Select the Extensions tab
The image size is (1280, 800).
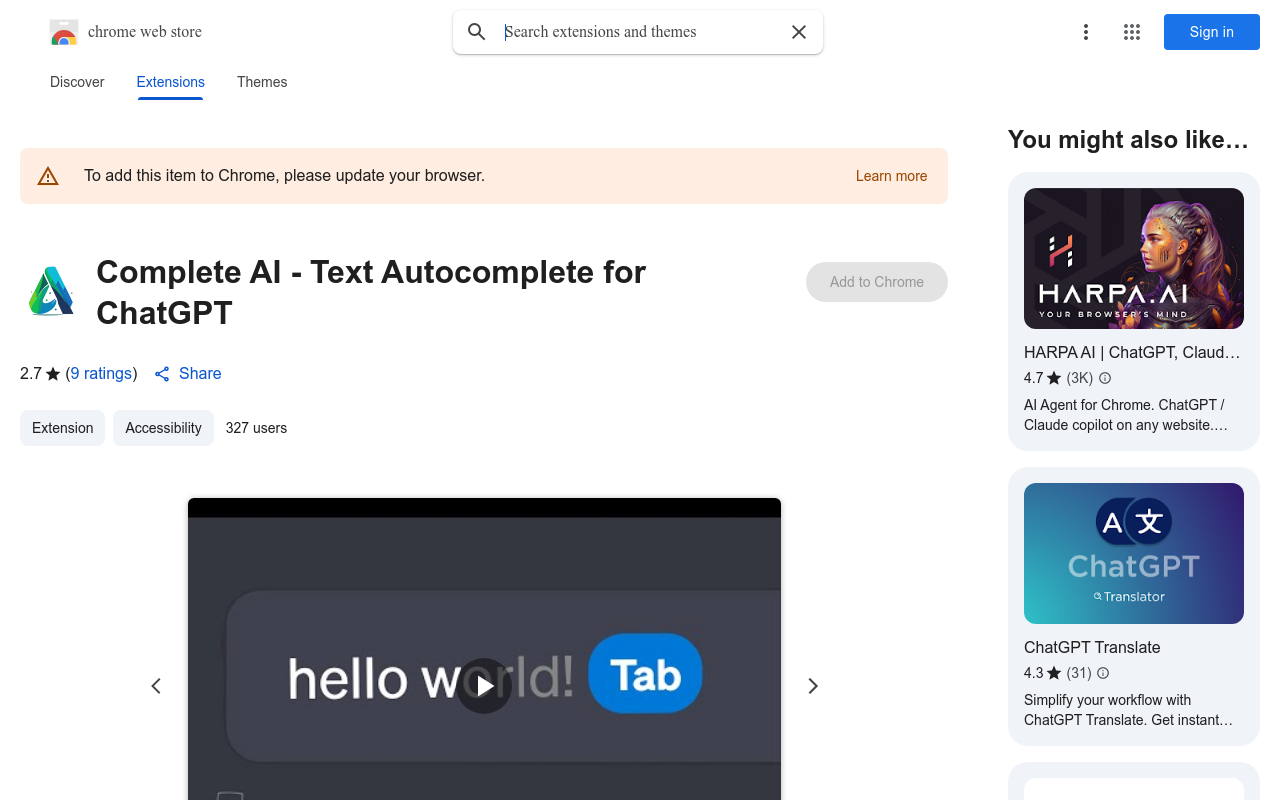[x=170, y=82]
